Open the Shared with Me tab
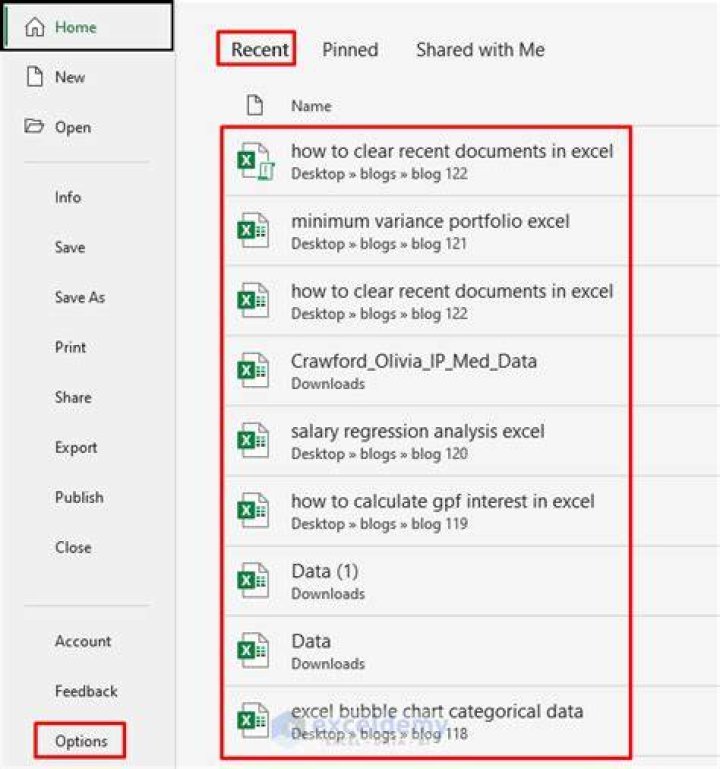The width and height of the screenshot is (720, 769). (480, 50)
